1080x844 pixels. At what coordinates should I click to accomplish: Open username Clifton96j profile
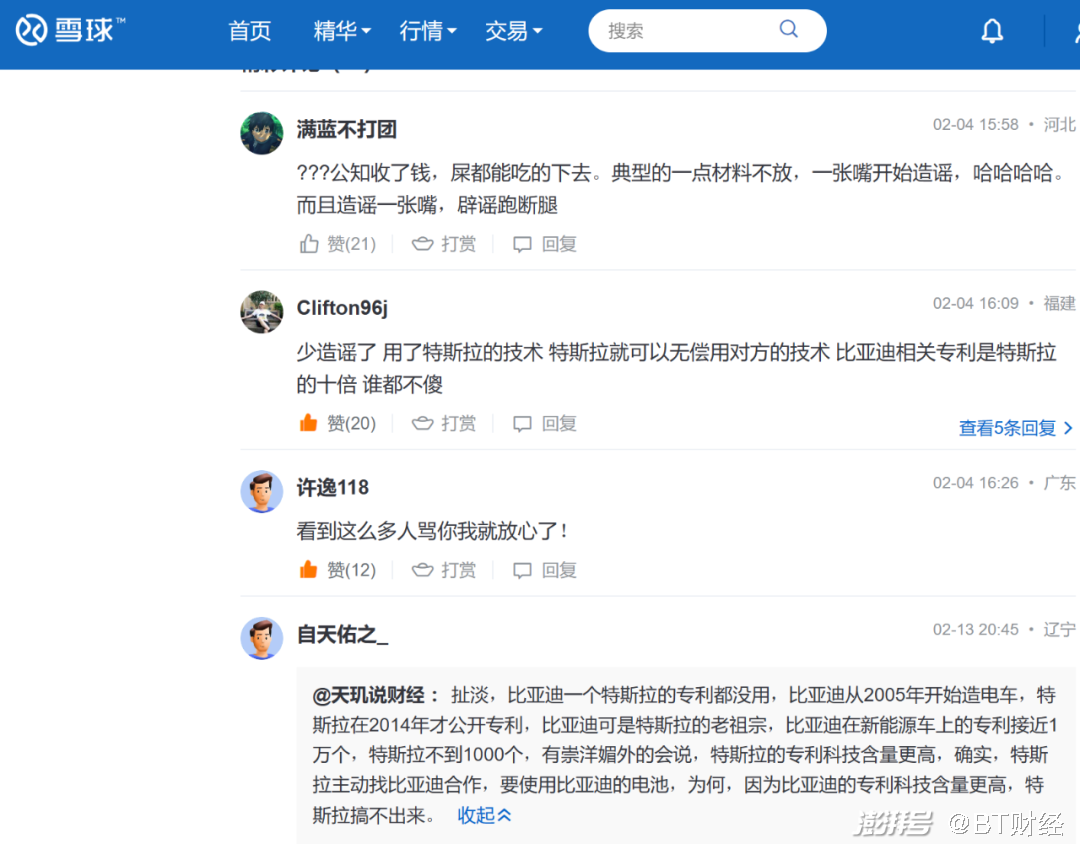[342, 307]
